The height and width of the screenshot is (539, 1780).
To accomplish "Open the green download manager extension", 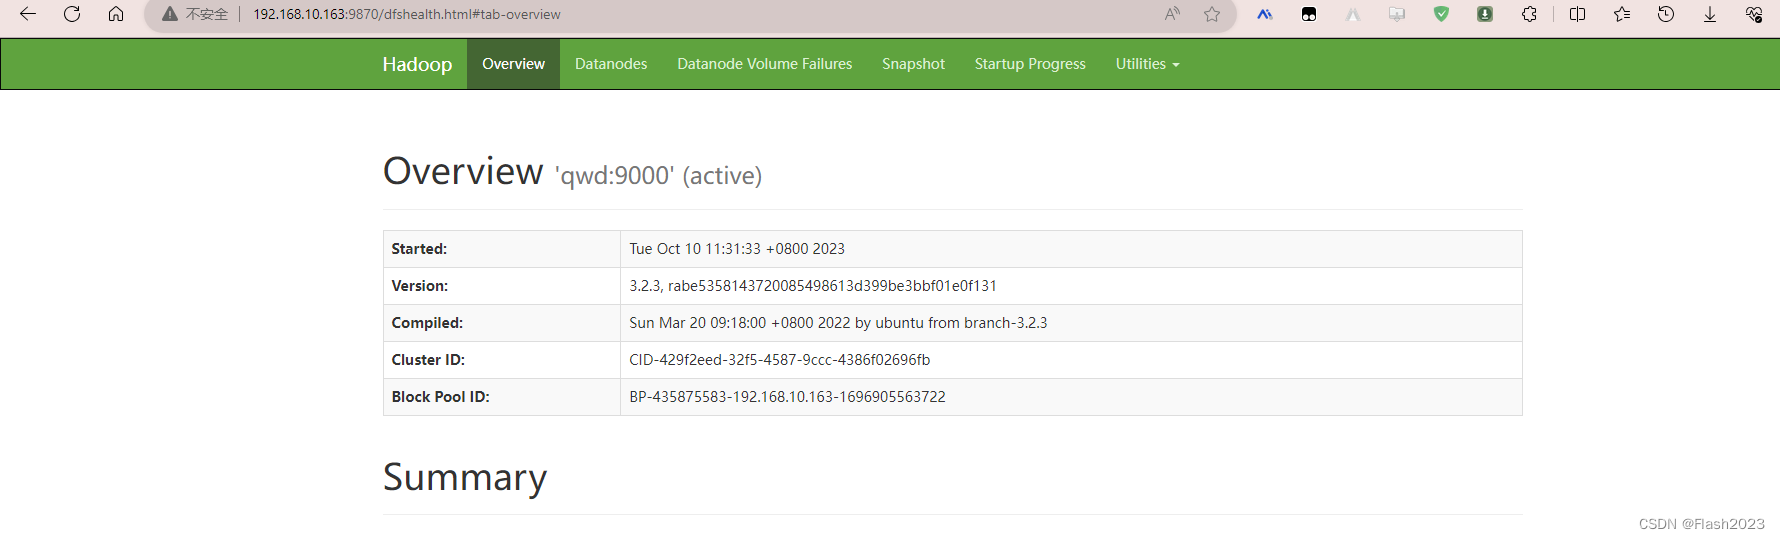I will click(x=1485, y=14).
